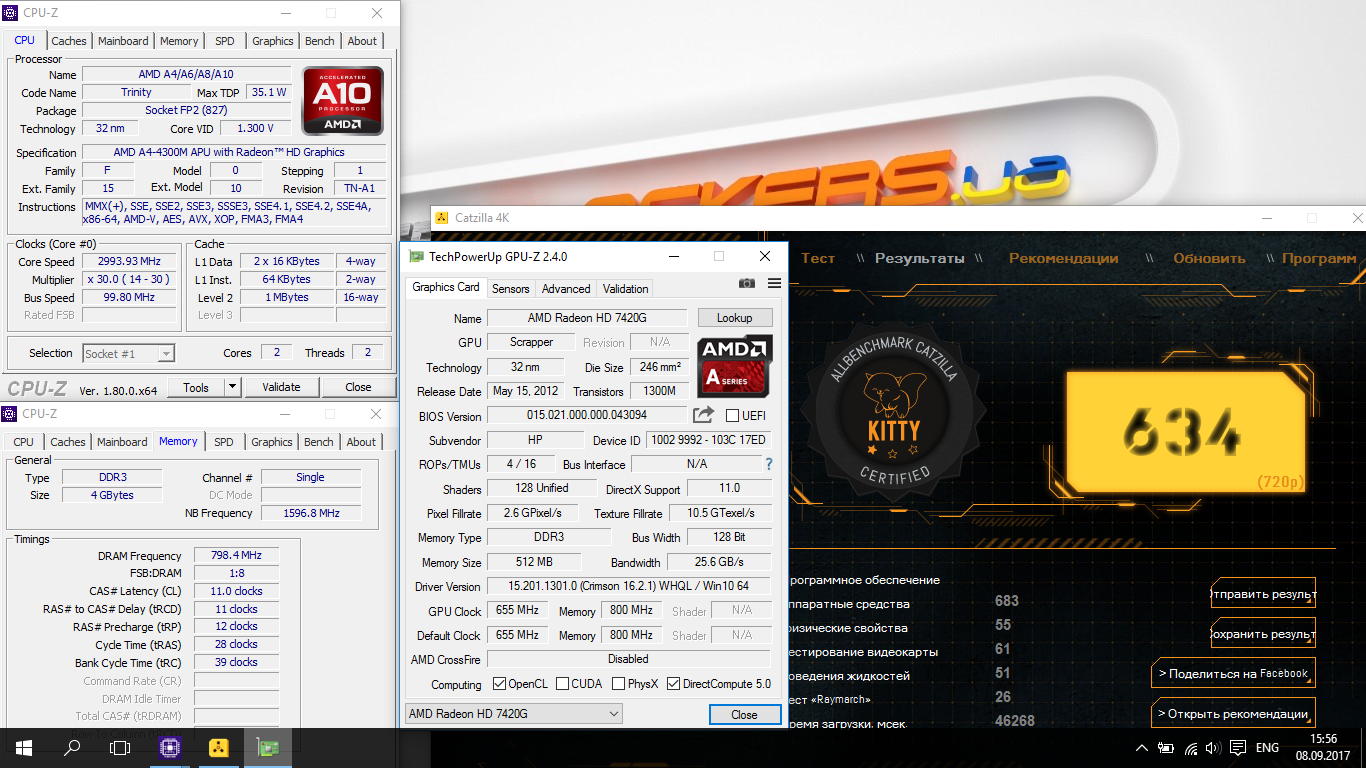The width and height of the screenshot is (1366, 768).
Task: Show hidden system tray icons
Action: pyautogui.click(x=1142, y=748)
